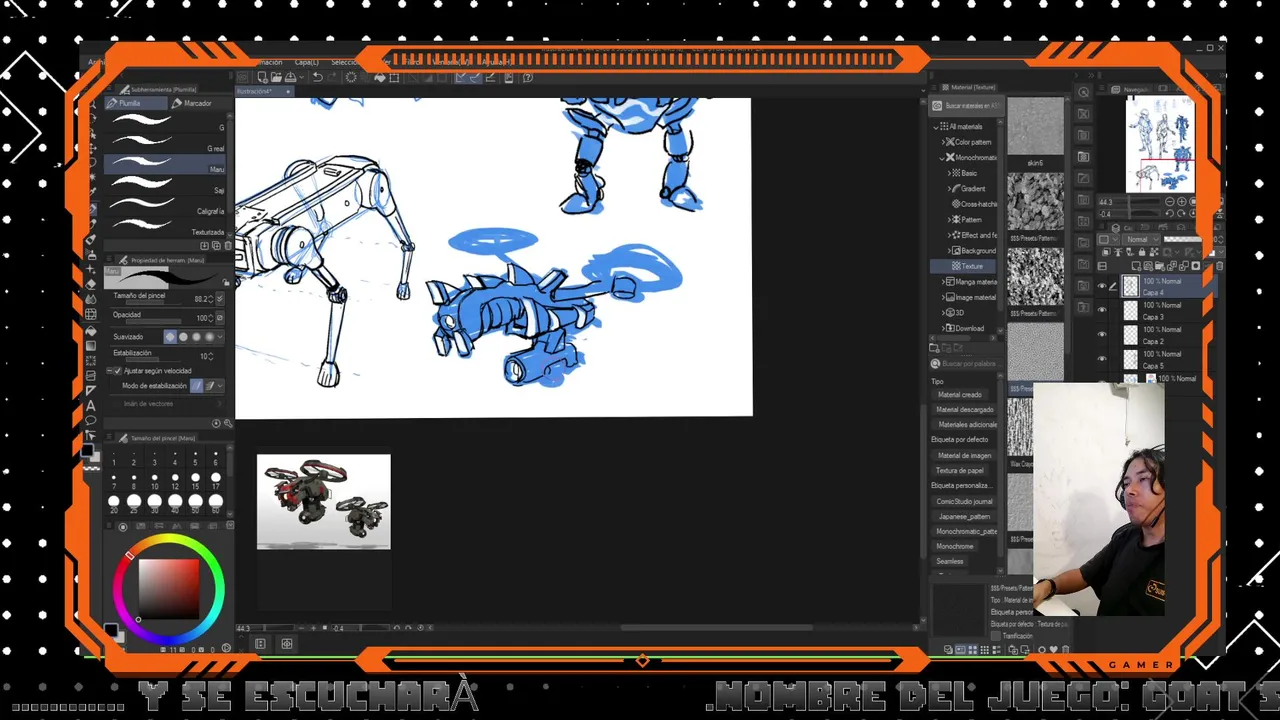The height and width of the screenshot is (720, 1280).
Task: Open opacity dynamics button next to 100
Action: 219,318
